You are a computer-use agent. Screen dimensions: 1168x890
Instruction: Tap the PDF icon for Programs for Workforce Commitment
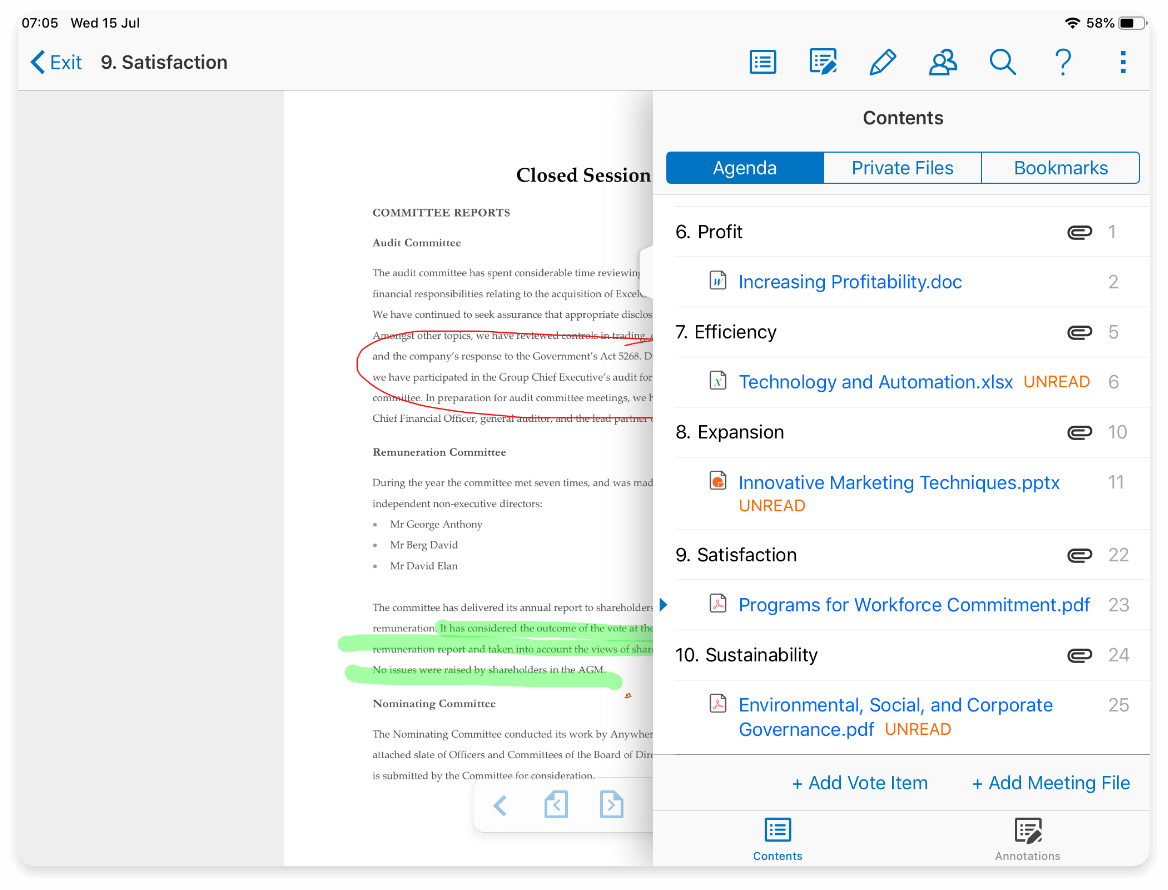[x=717, y=603]
